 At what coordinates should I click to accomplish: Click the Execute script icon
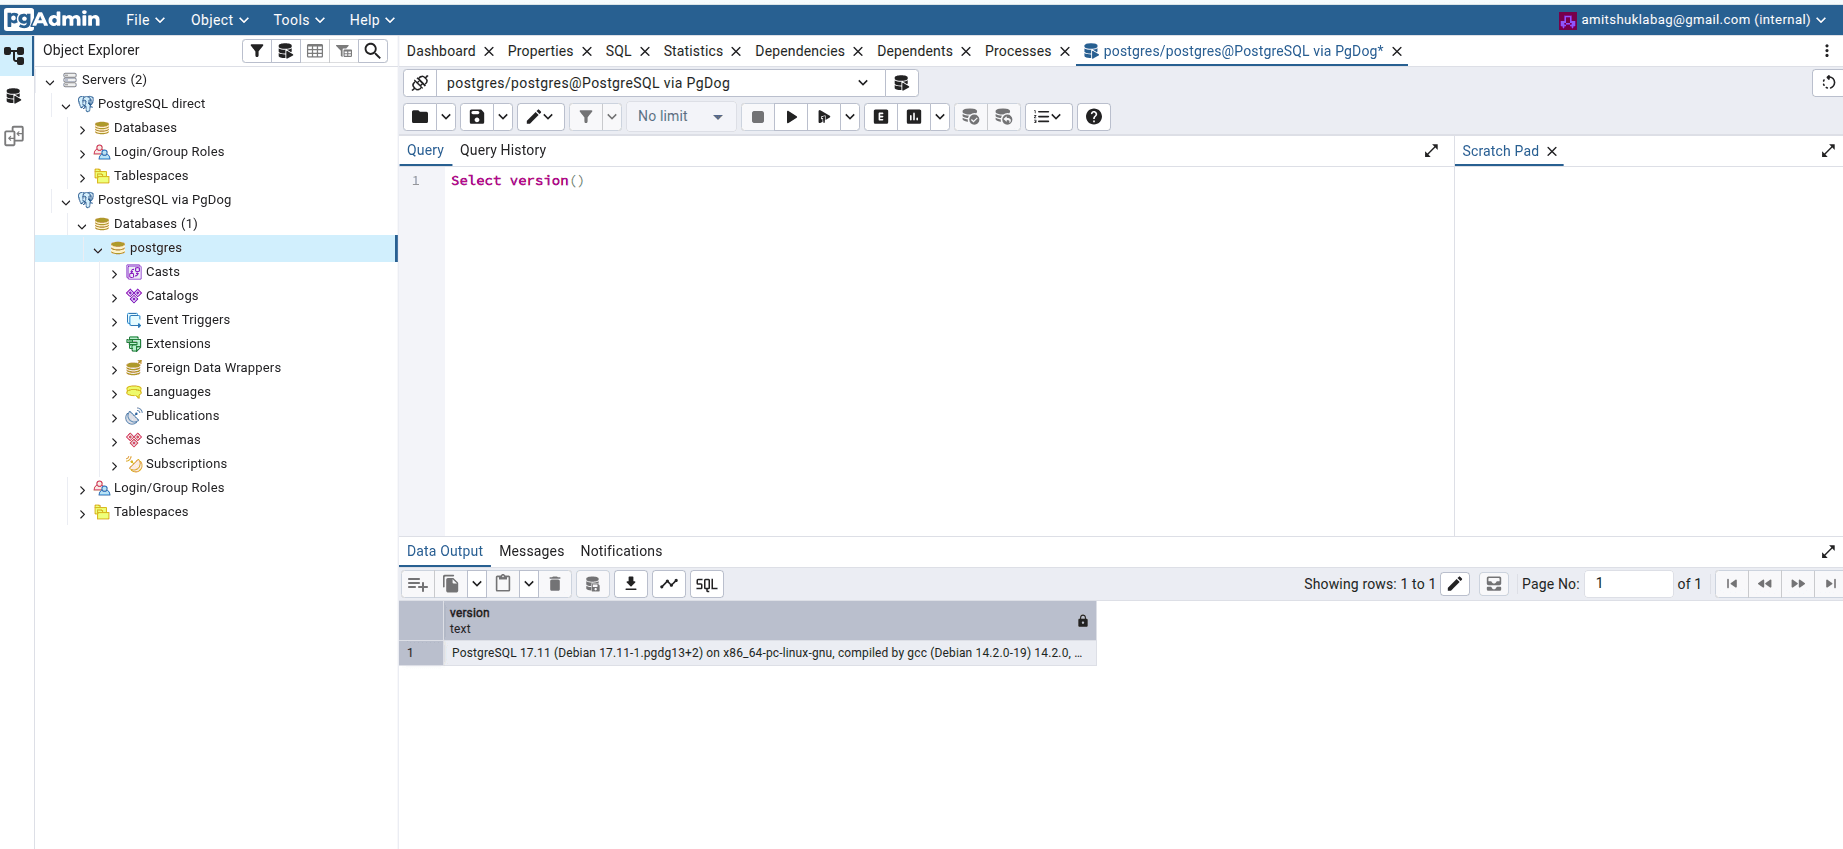(824, 117)
